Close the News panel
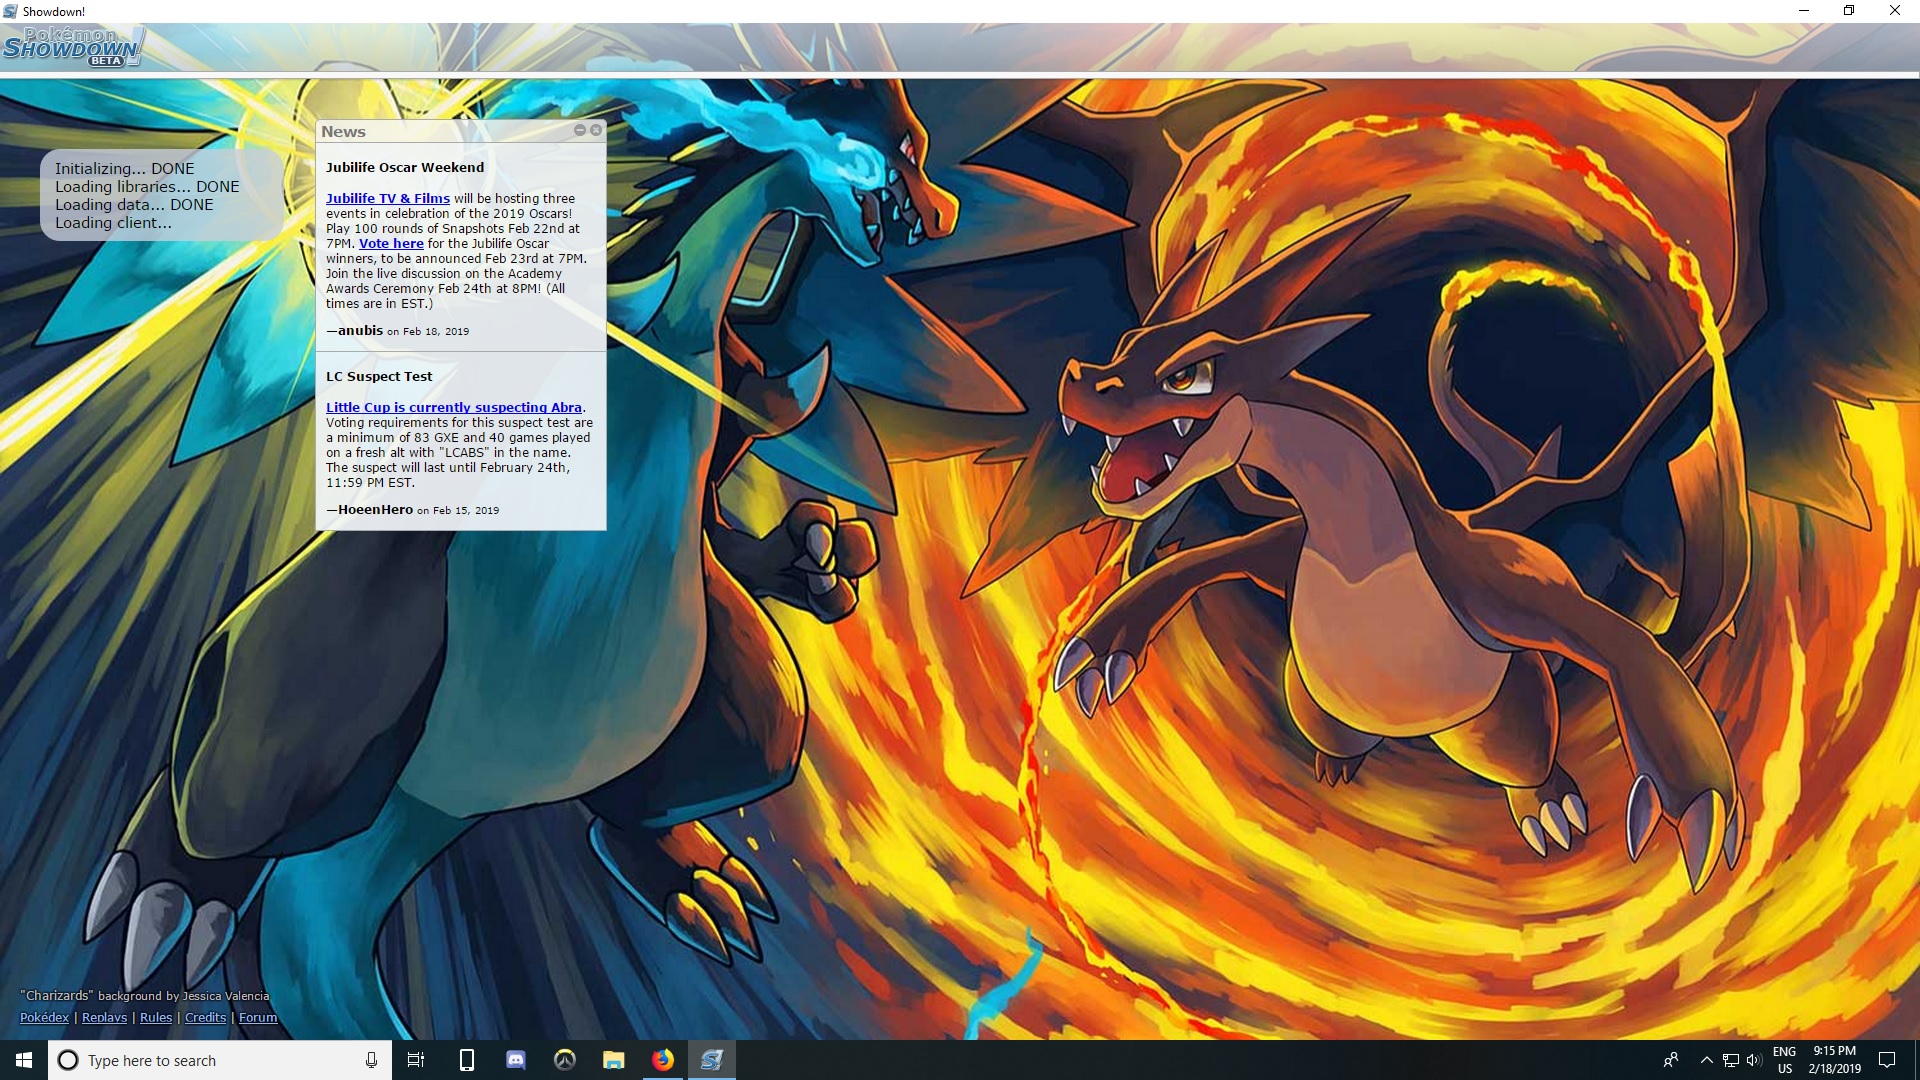Image resolution: width=1920 pixels, height=1080 pixels. pyautogui.click(x=596, y=130)
